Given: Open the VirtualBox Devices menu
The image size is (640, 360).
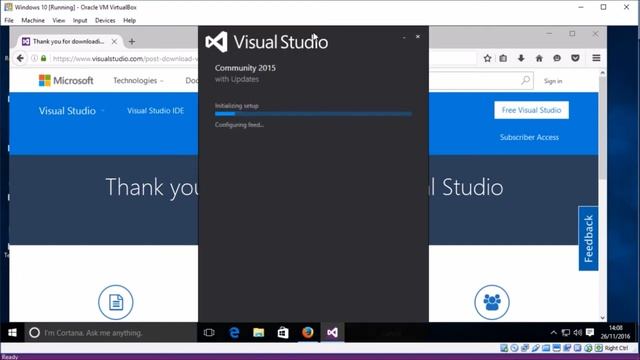Looking at the screenshot, I should pyautogui.click(x=105, y=20).
